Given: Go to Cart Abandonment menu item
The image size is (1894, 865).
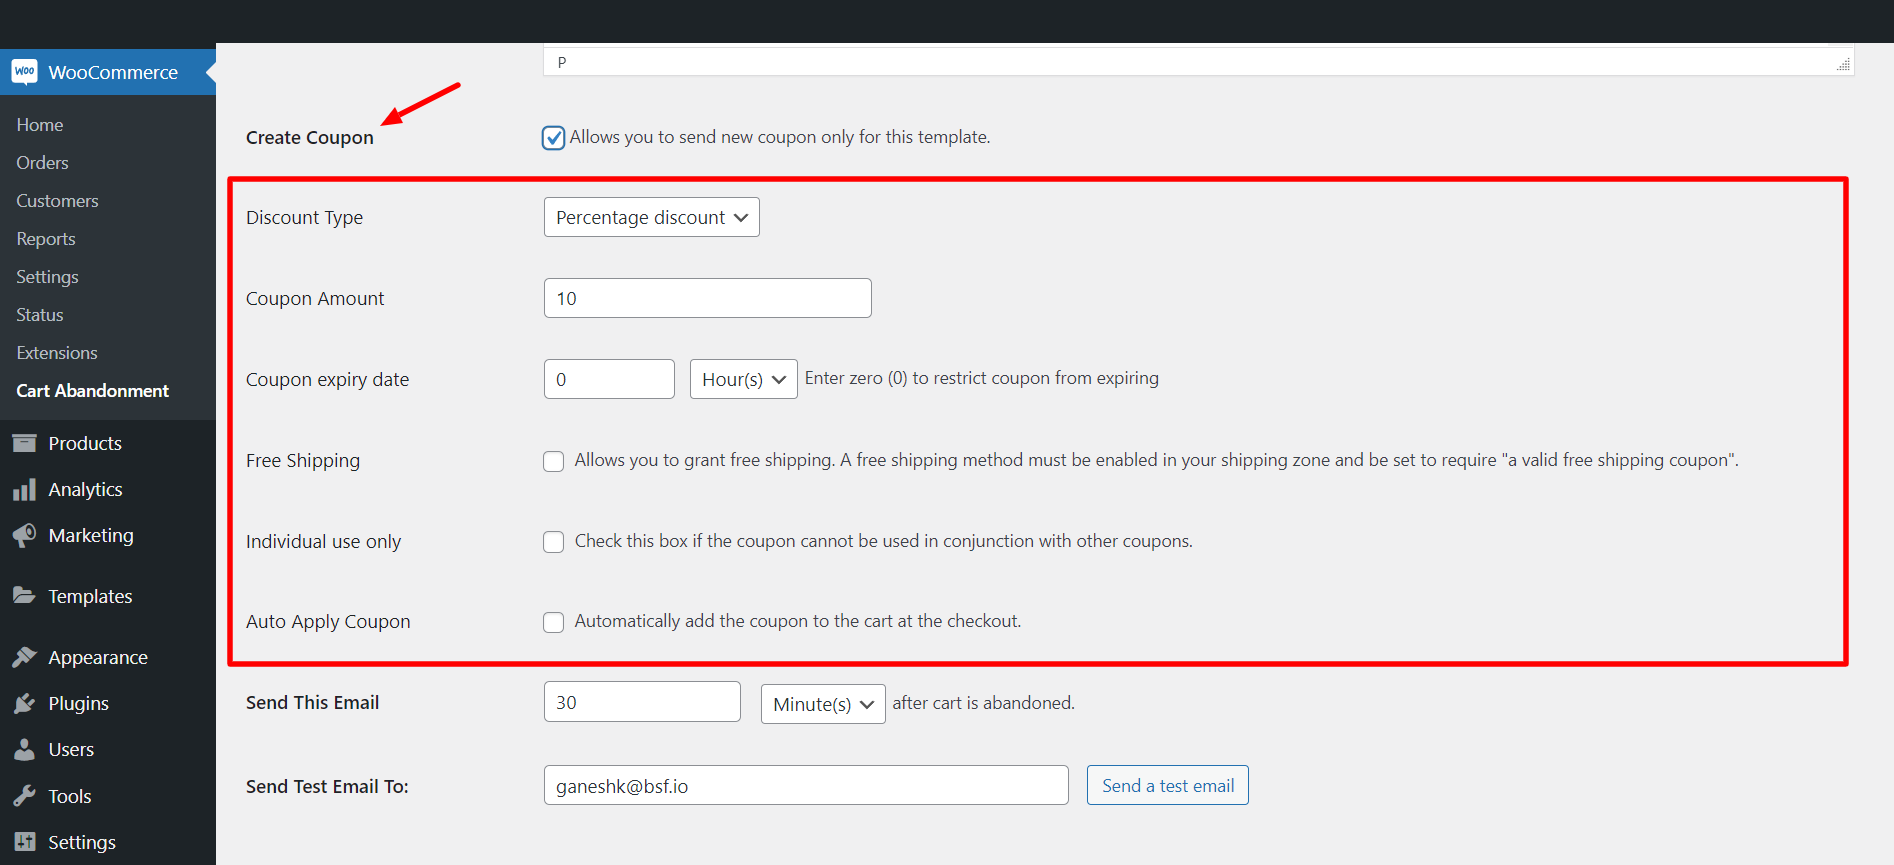Looking at the screenshot, I should coord(92,391).
